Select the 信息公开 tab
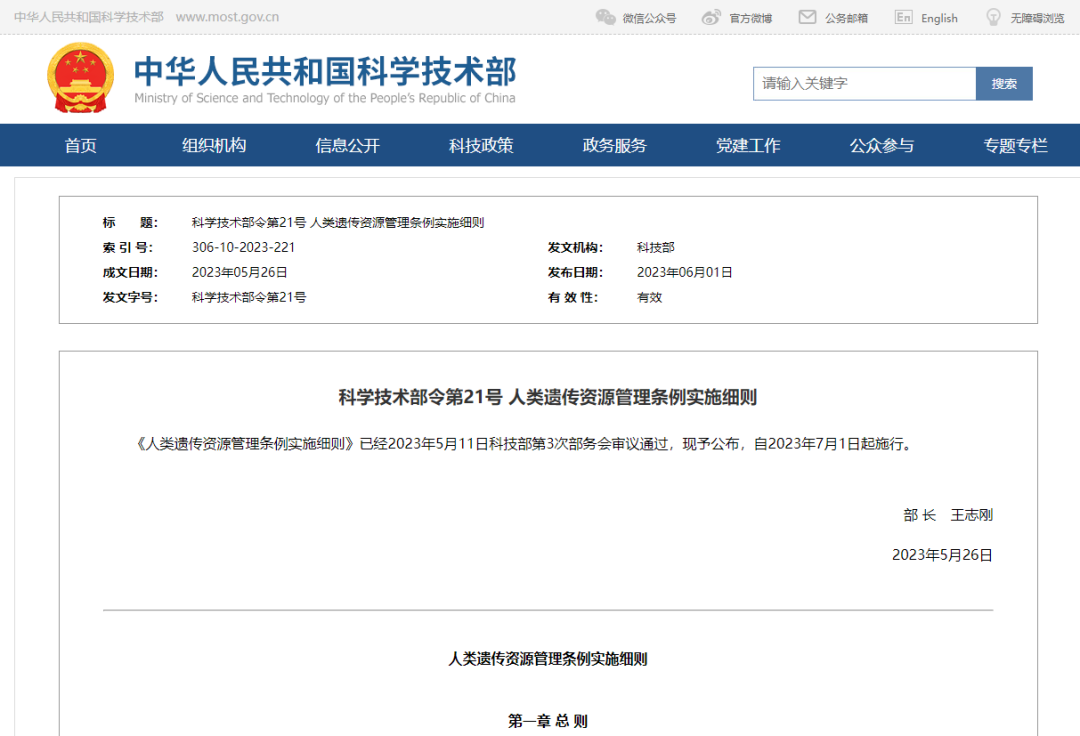This screenshot has width=1080, height=736. coord(347,145)
